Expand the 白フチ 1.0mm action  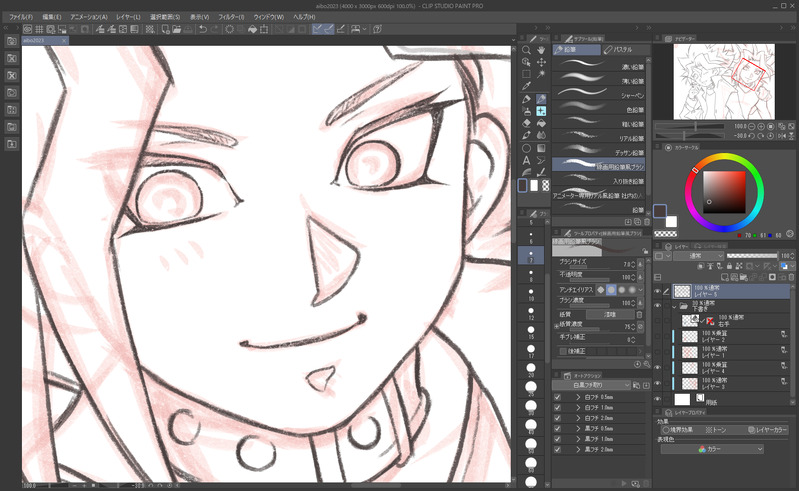[x=578, y=407]
